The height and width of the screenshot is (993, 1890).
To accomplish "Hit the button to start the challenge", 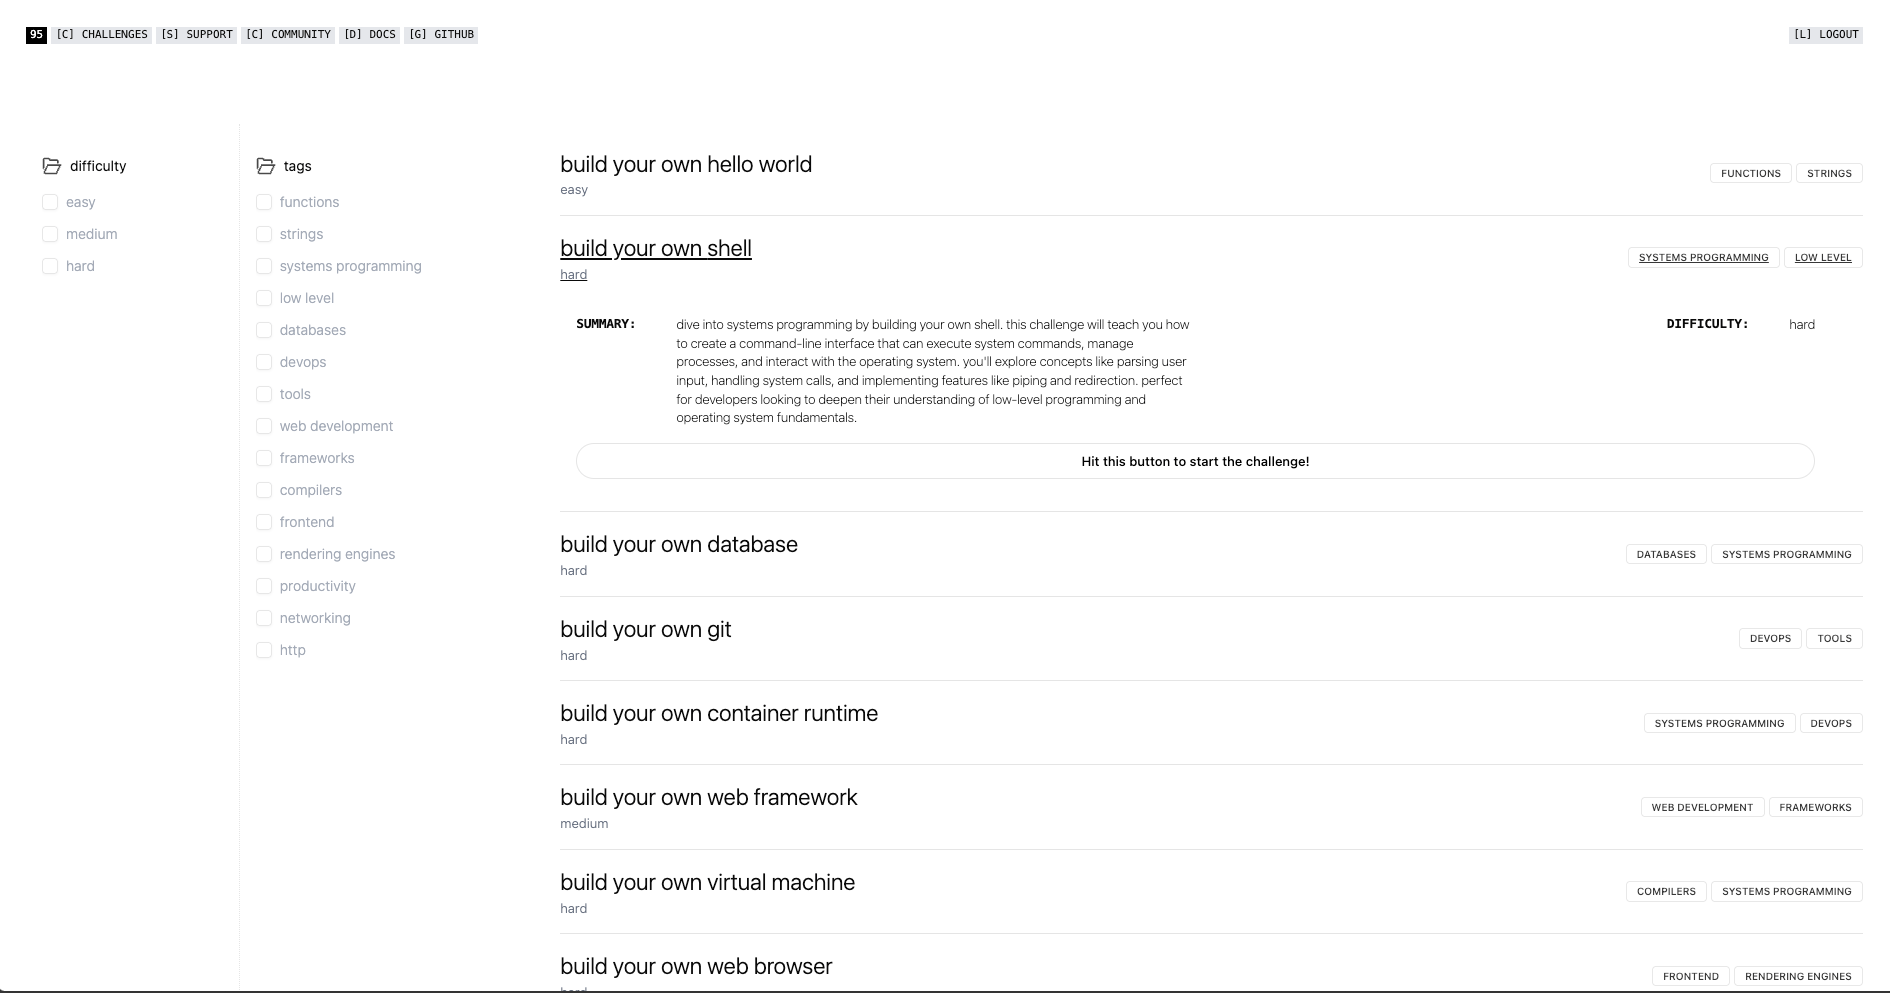I will (1195, 461).
